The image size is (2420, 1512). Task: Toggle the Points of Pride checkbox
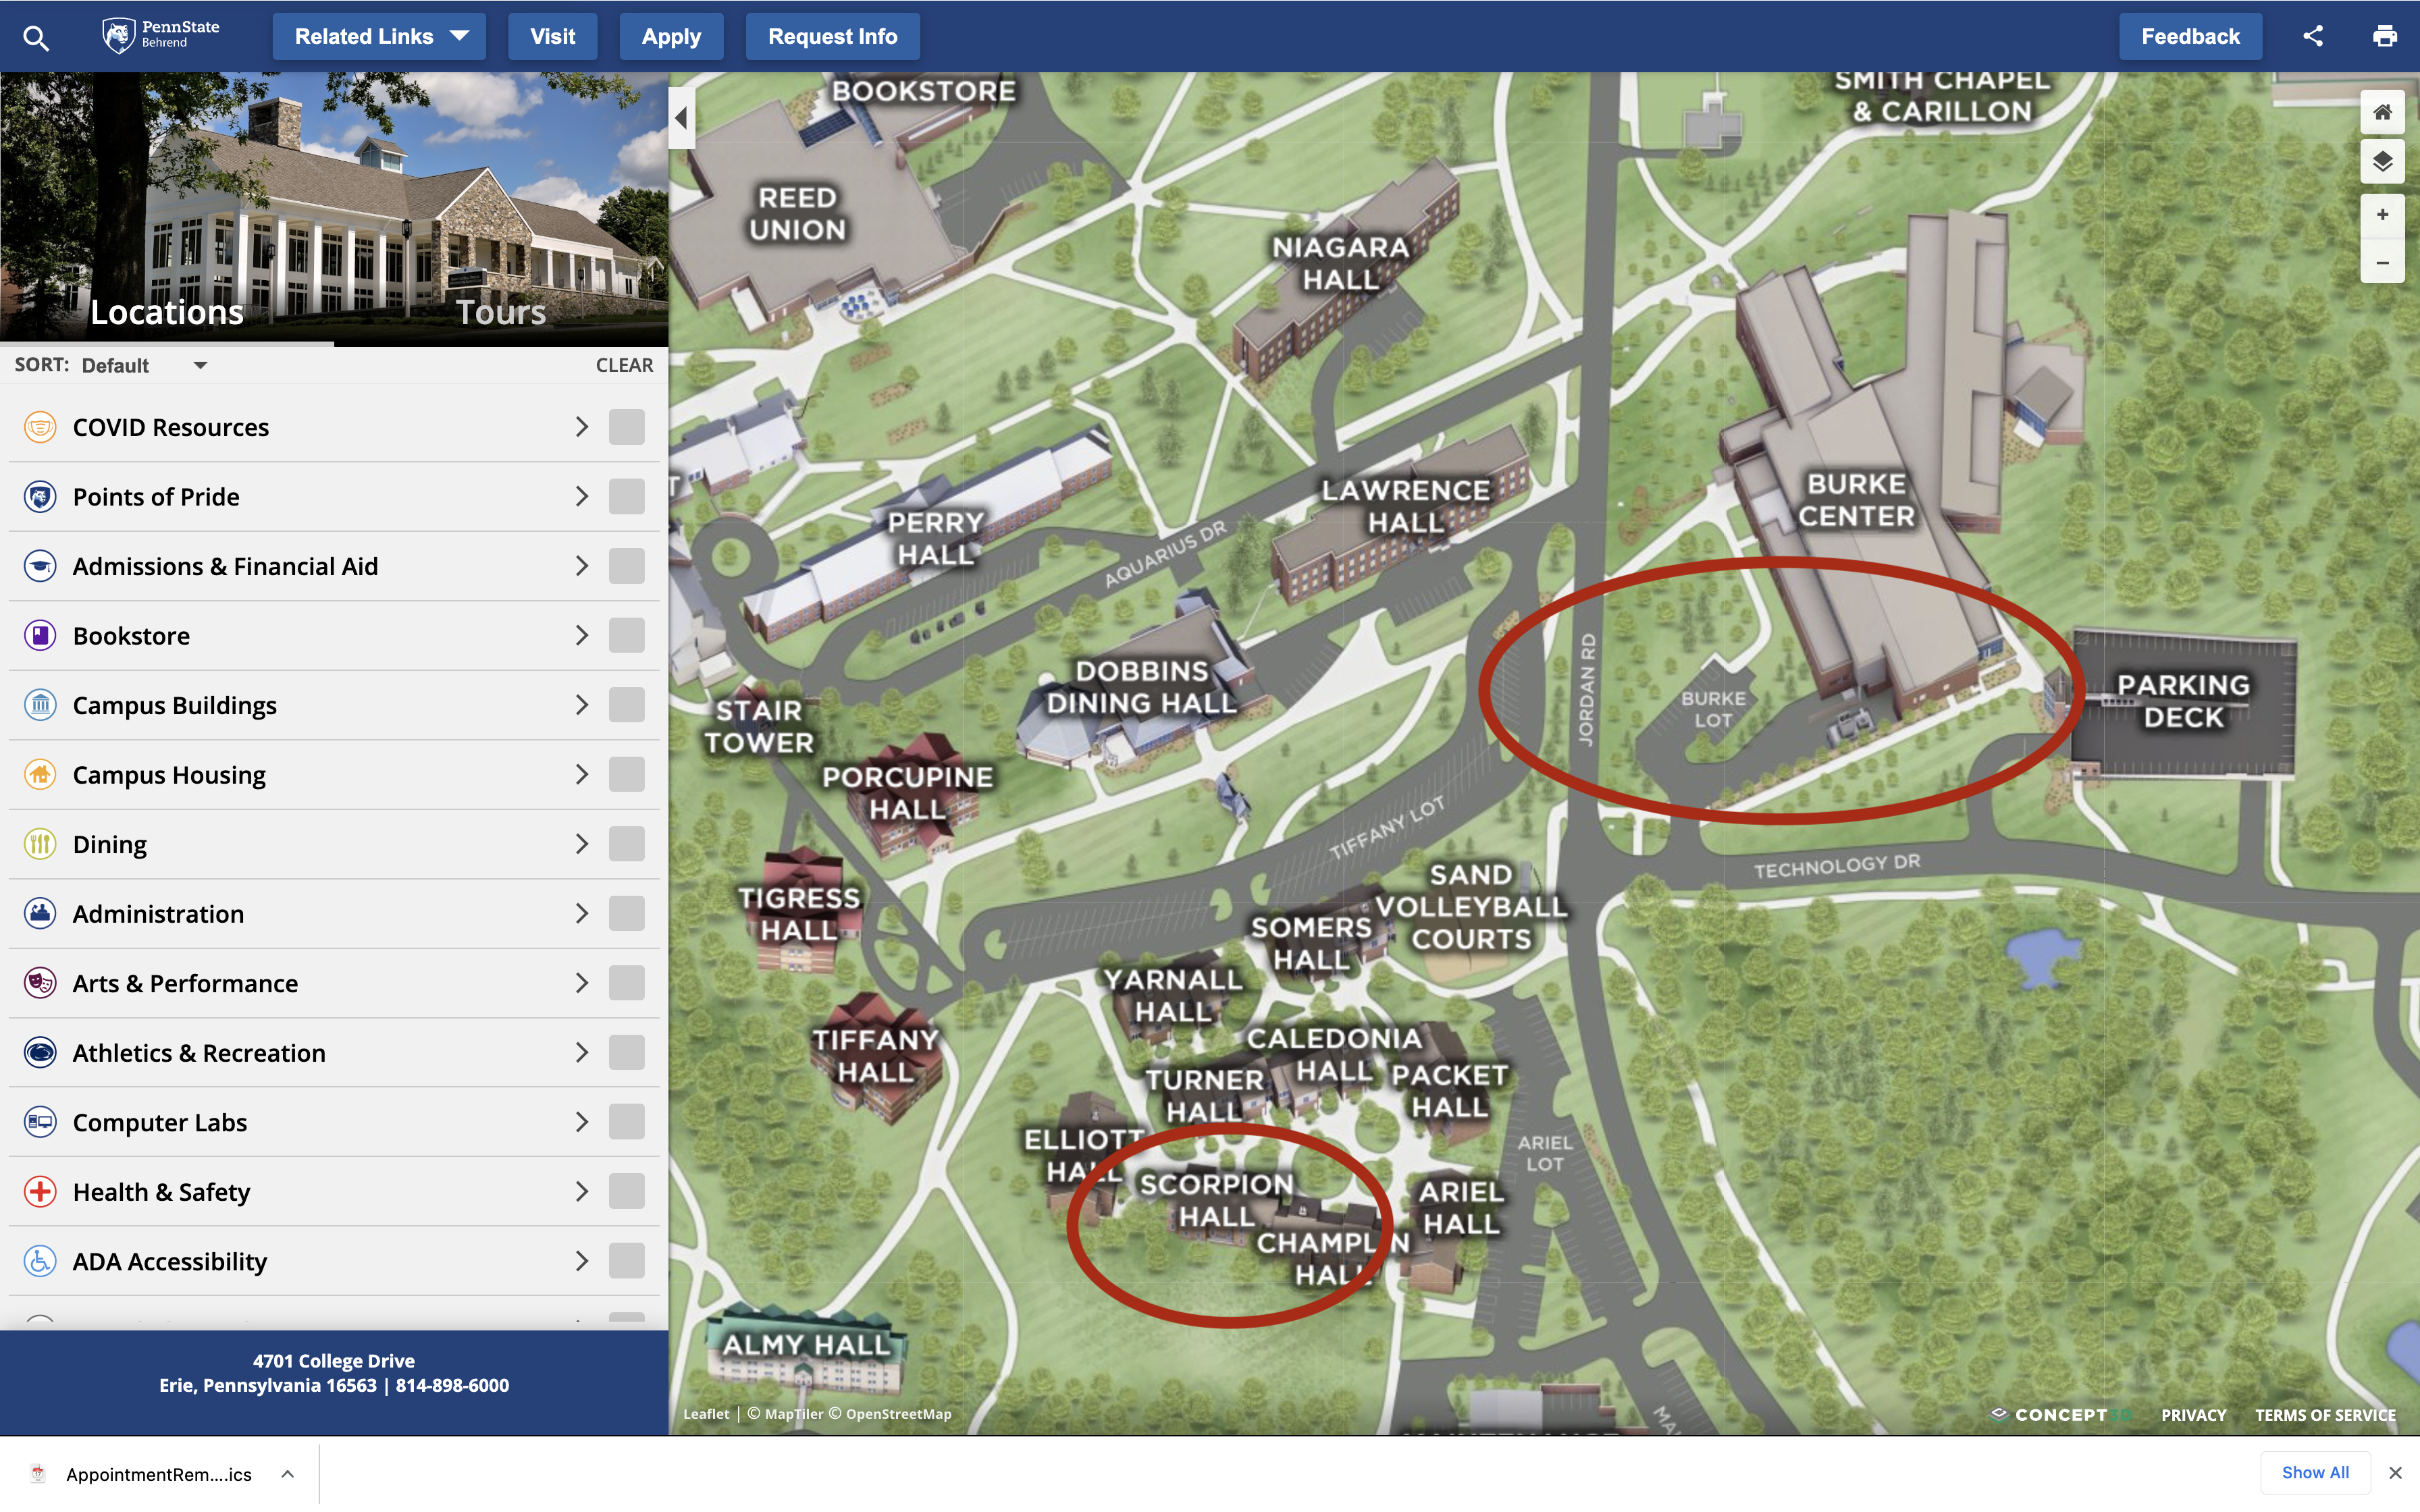tap(627, 497)
